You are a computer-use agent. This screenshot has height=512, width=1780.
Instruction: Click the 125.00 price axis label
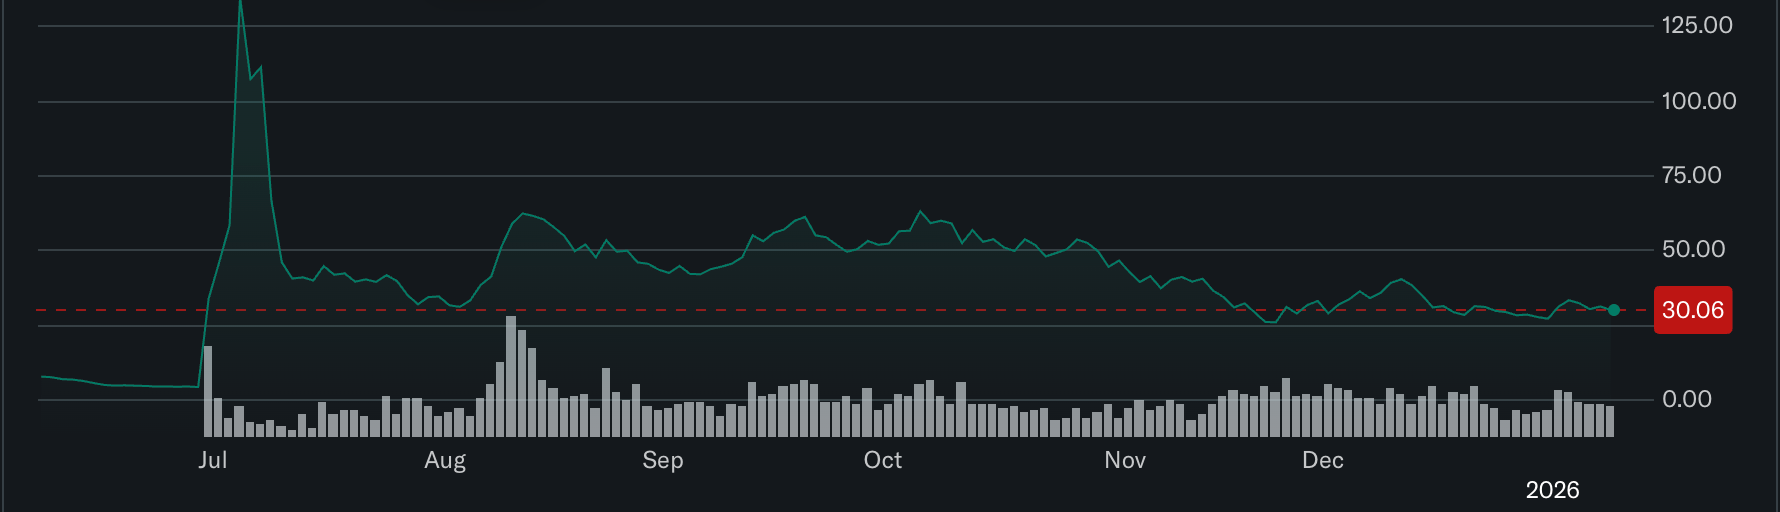[1697, 25]
